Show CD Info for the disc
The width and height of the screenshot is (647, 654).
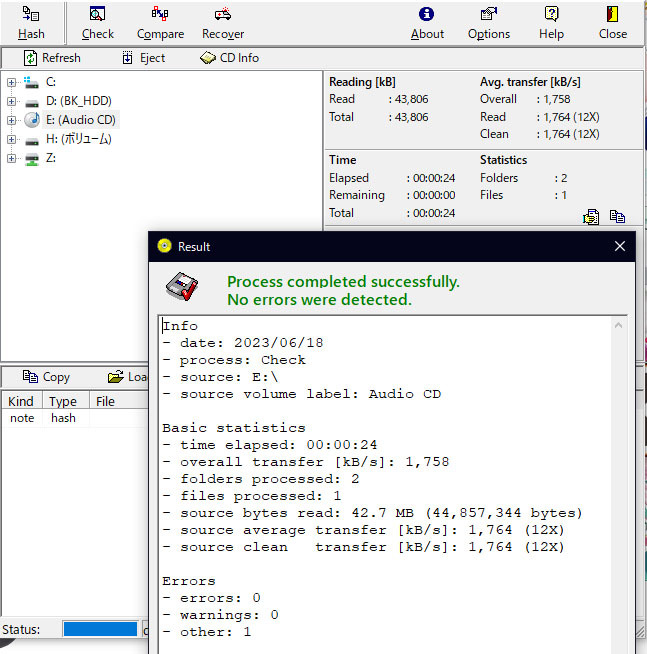coord(229,58)
